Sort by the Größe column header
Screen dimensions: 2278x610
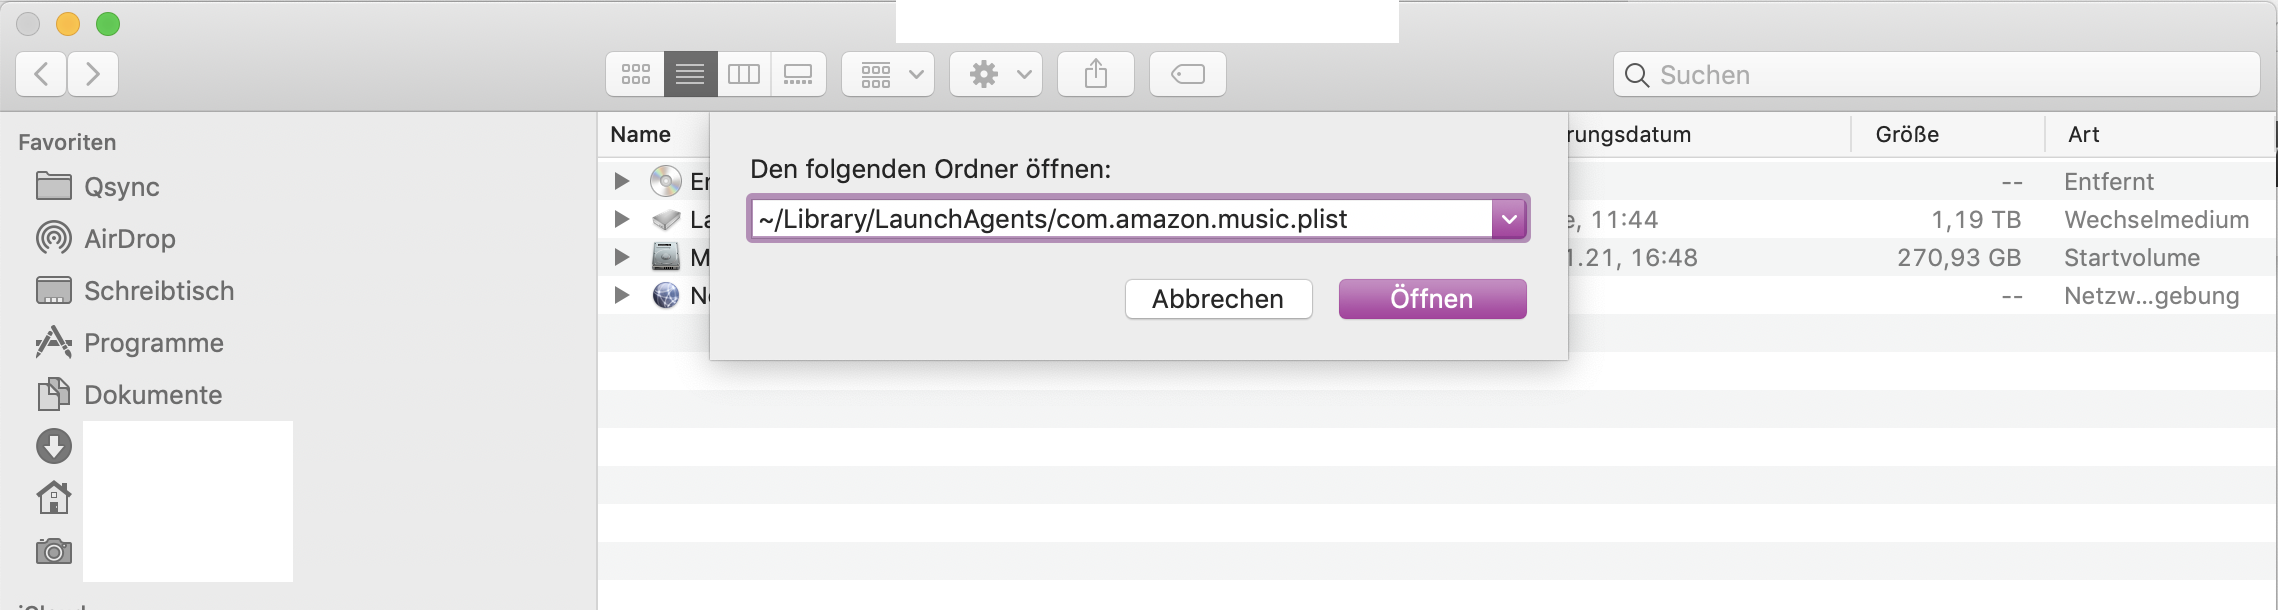click(x=1907, y=135)
